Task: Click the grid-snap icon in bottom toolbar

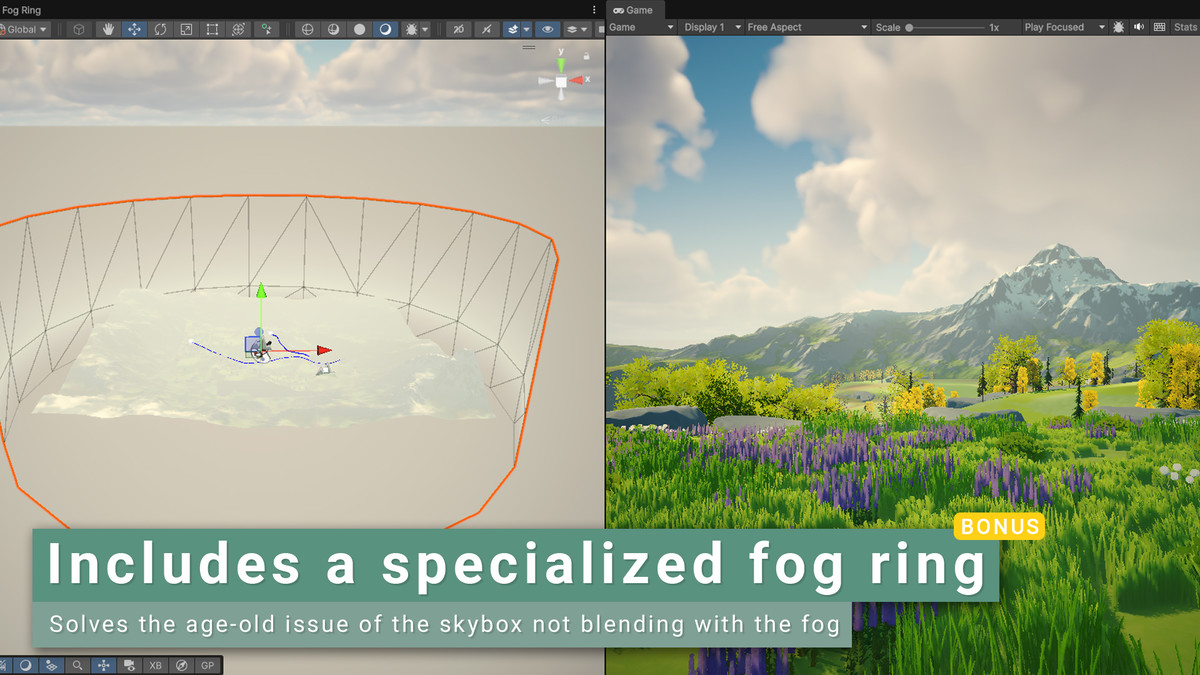Action: point(52,665)
